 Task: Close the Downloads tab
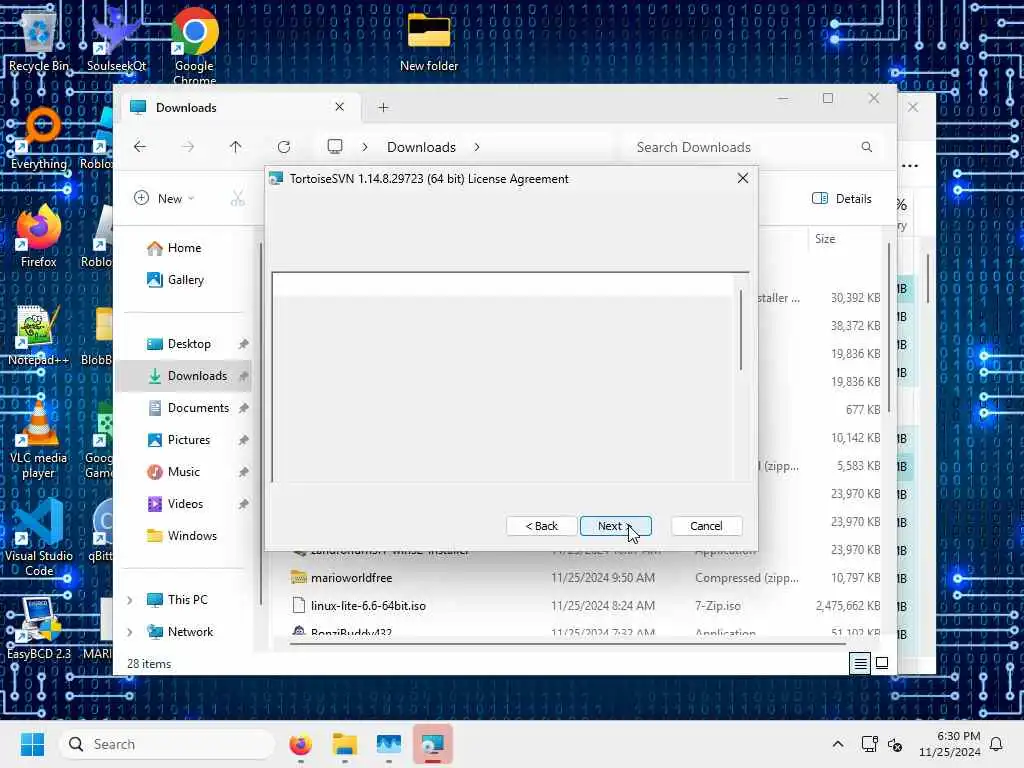coord(340,107)
